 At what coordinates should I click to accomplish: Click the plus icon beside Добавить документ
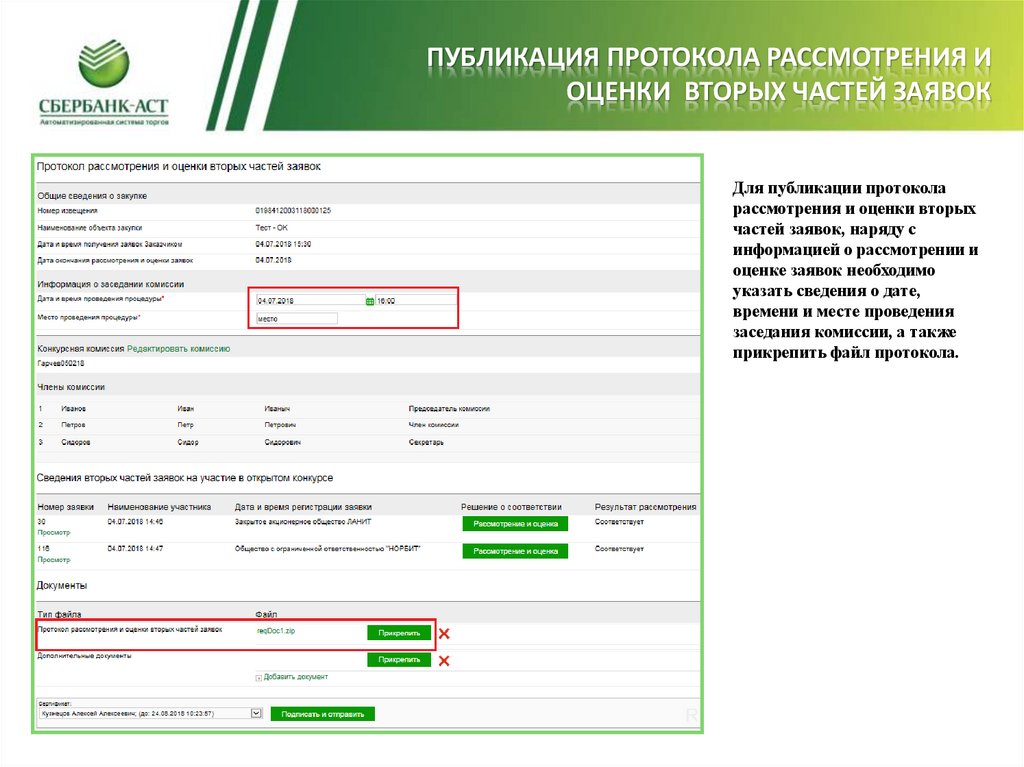(x=258, y=677)
